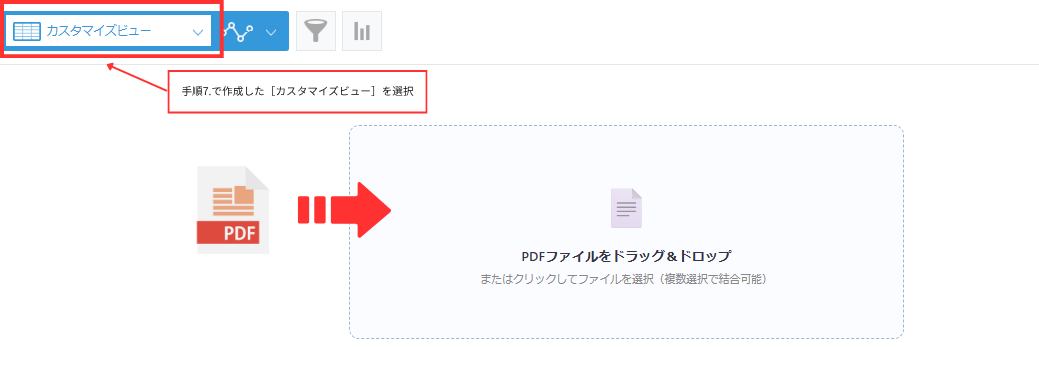The height and width of the screenshot is (388, 1039).
Task: Click the big red block arrow
Action: click(345, 209)
